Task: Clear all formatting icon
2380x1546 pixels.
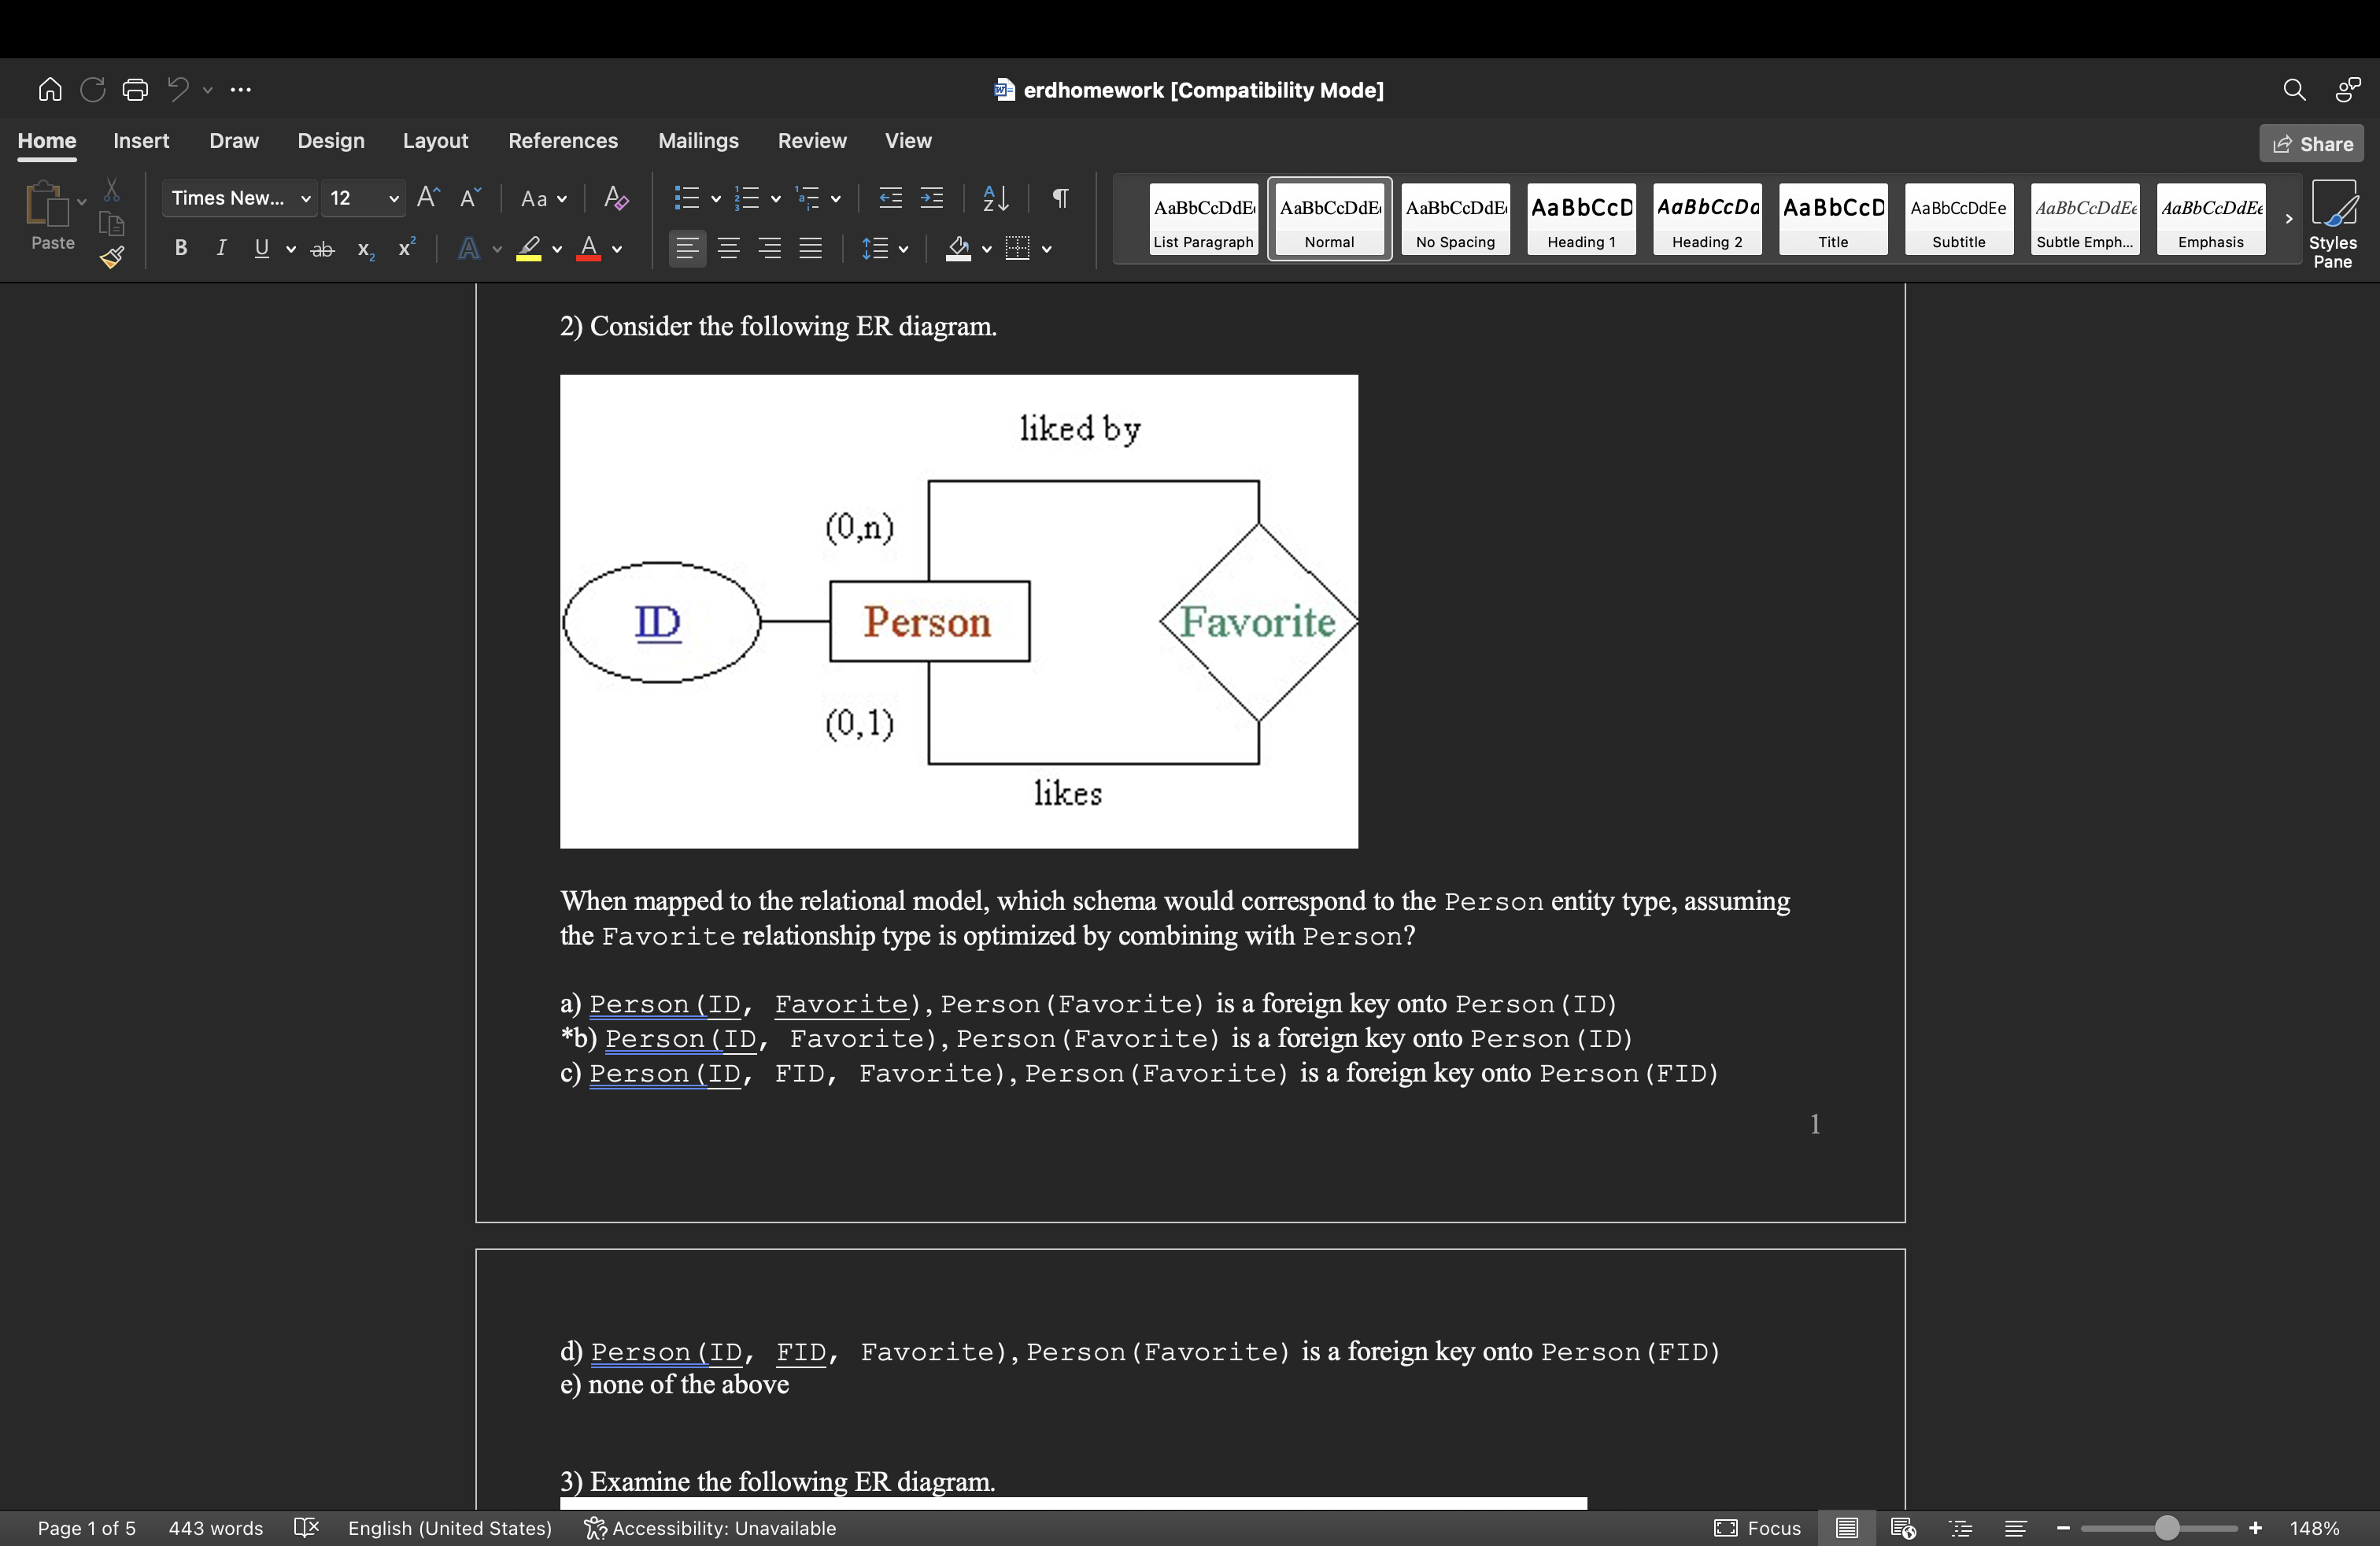Action: [616, 198]
